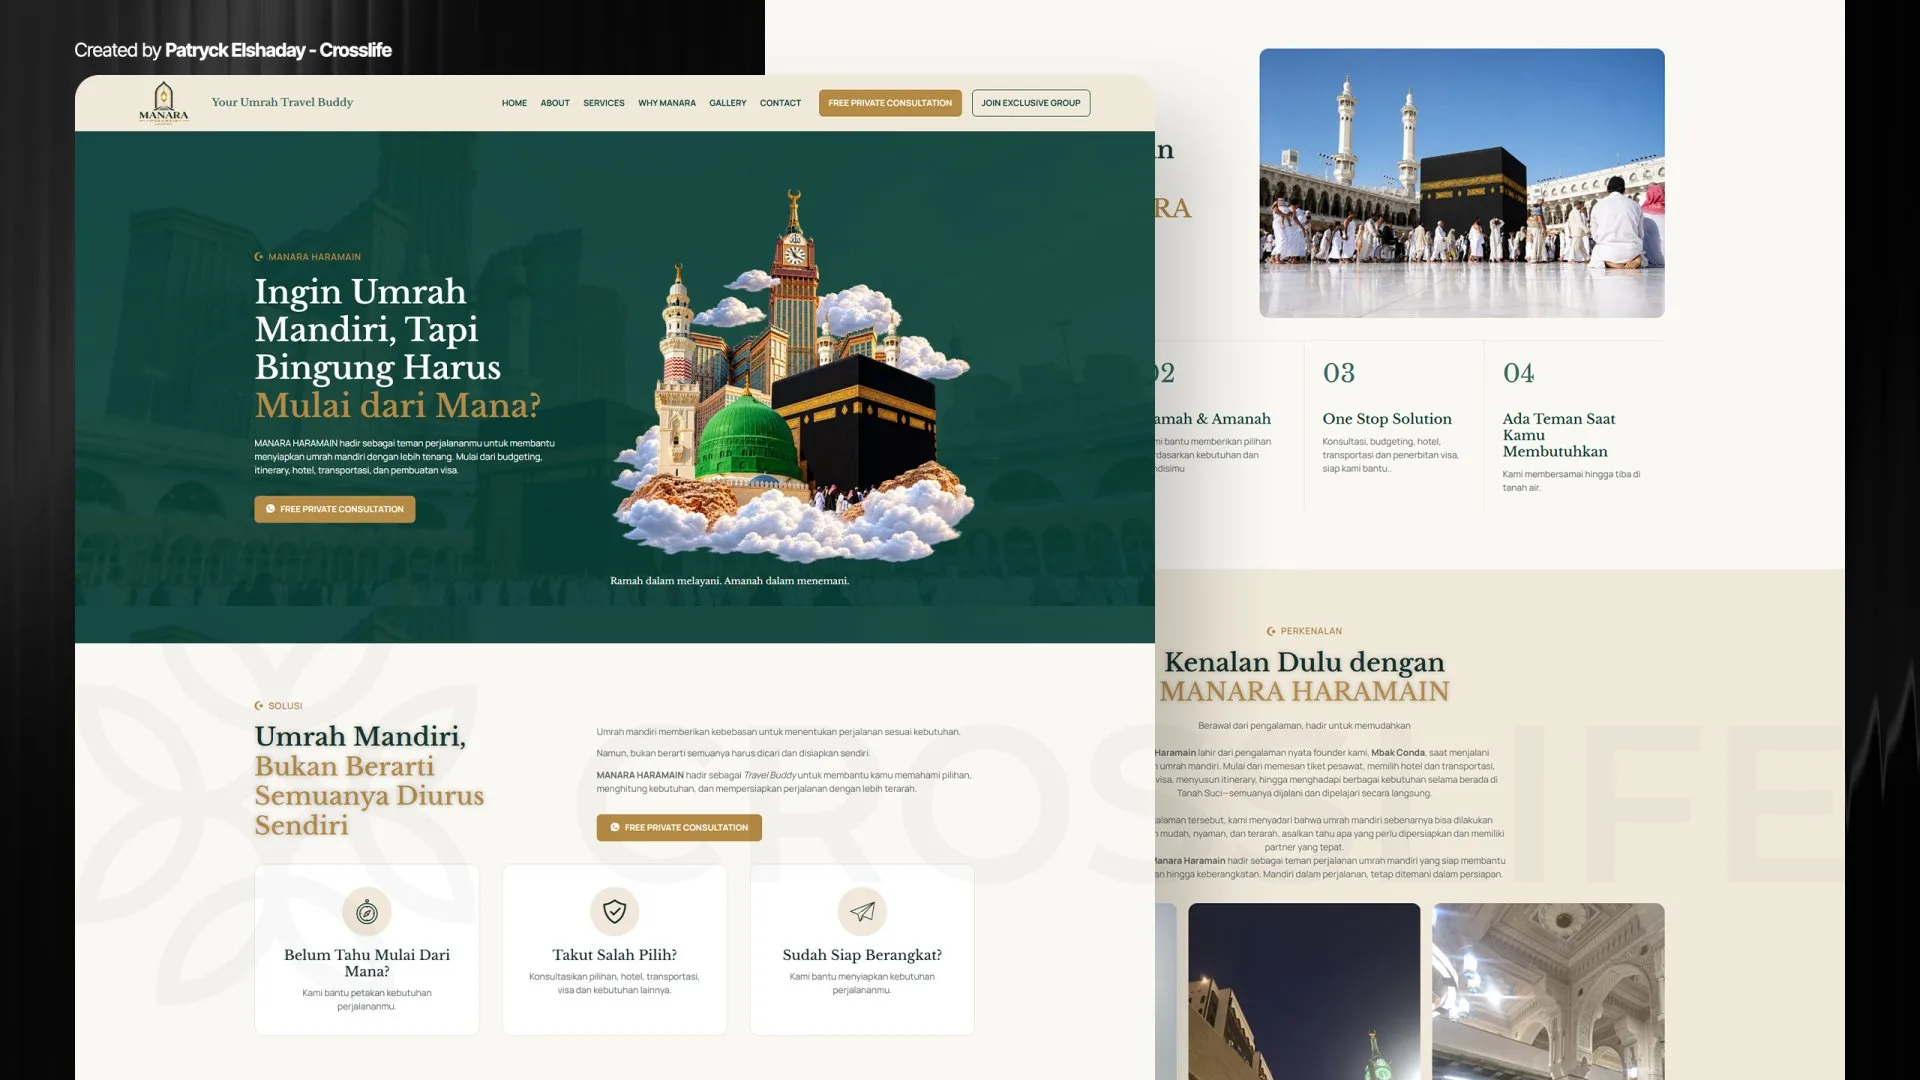Click the crescent icon beside PERKENALAN label
1920x1080 pixels.
point(1271,631)
